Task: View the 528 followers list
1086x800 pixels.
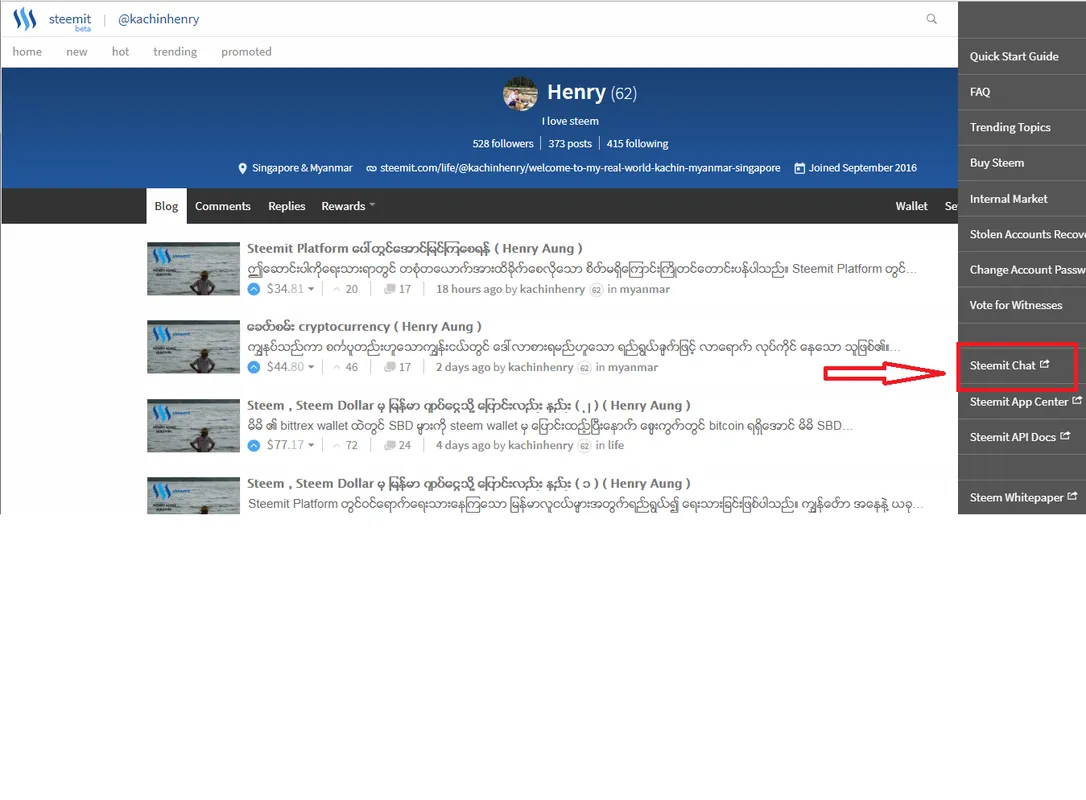Action: 503,143
